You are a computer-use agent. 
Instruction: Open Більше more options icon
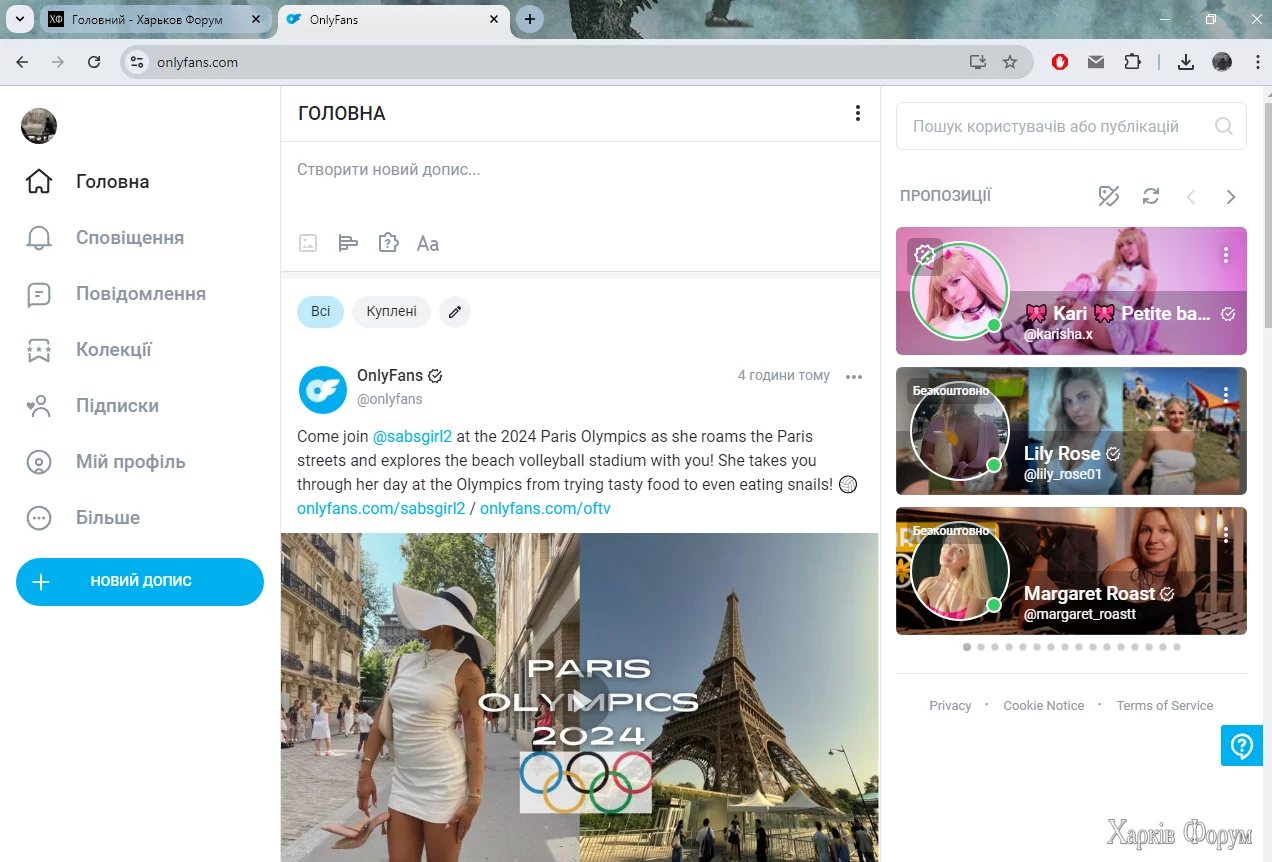(x=39, y=518)
